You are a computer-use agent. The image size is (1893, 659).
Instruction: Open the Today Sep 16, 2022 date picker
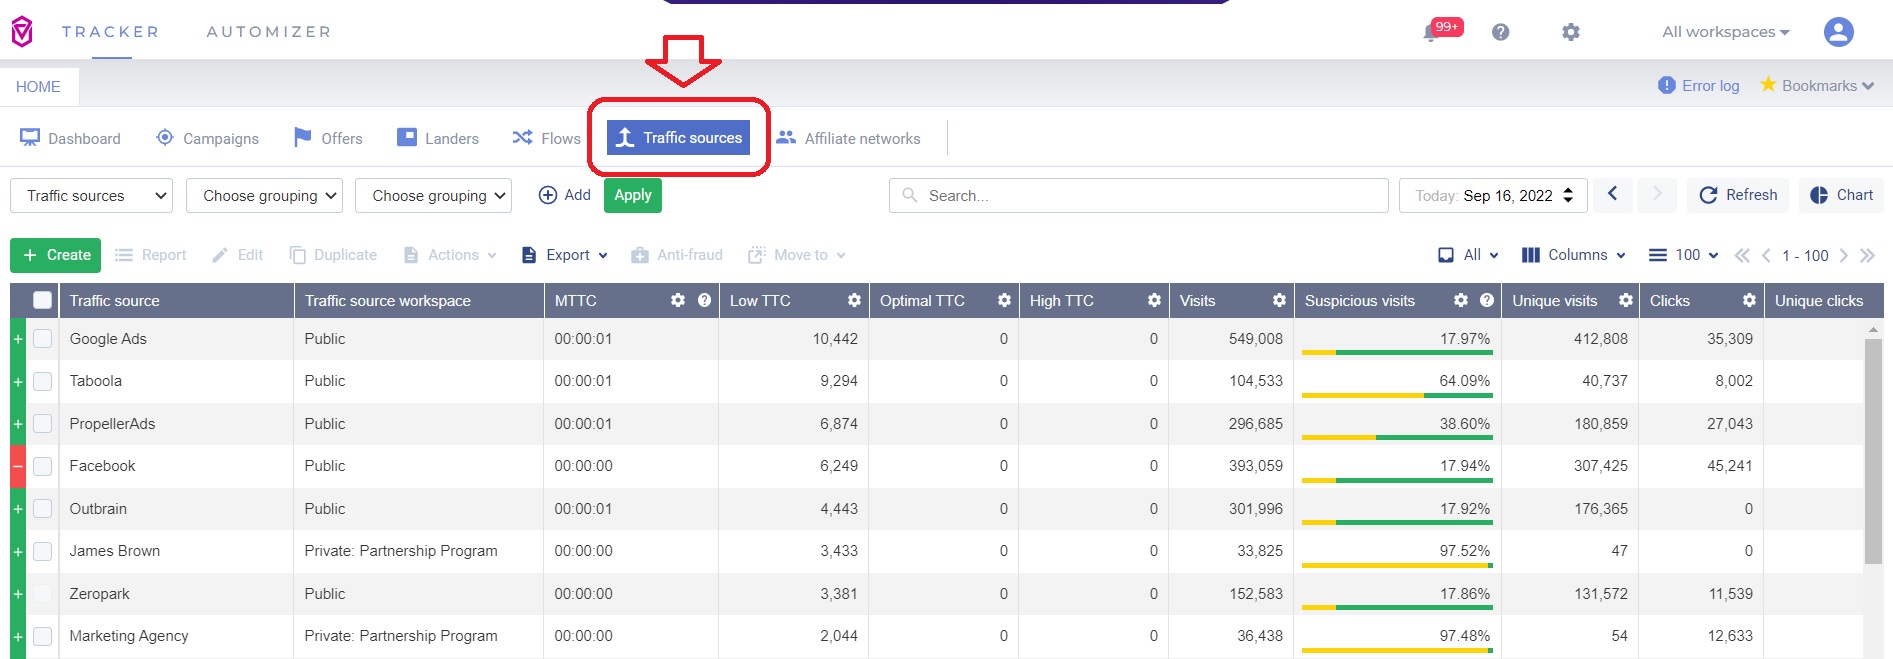pos(1494,196)
